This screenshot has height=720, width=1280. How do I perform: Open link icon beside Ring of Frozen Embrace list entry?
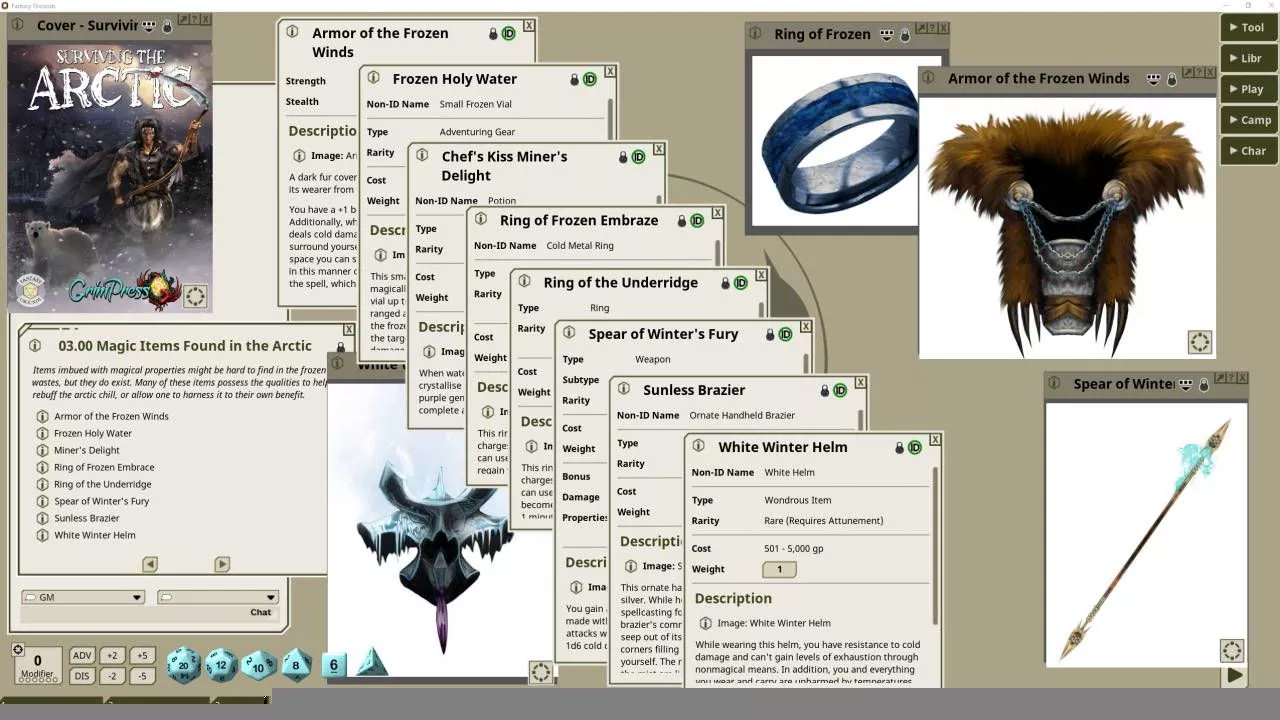(42, 467)
